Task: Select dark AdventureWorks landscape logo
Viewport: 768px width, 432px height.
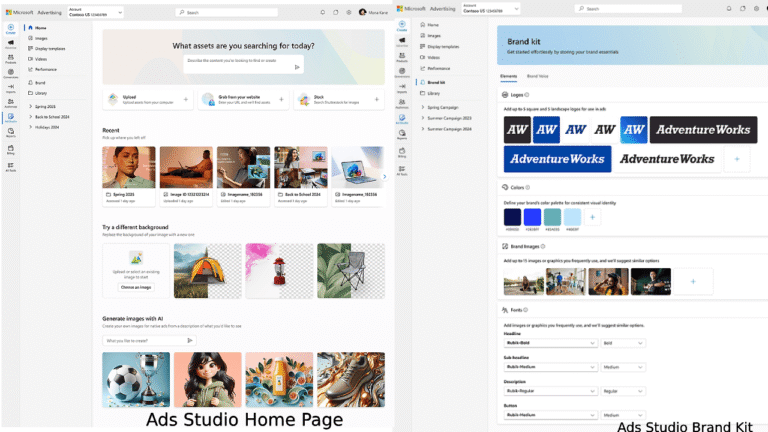Action: tap(703, 130)
